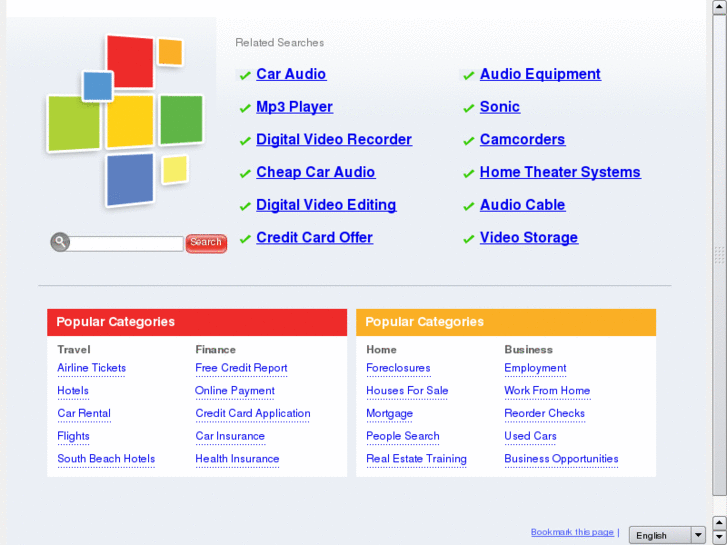Click the red Search button
The image size is (727, 545).
coord(206,243)
